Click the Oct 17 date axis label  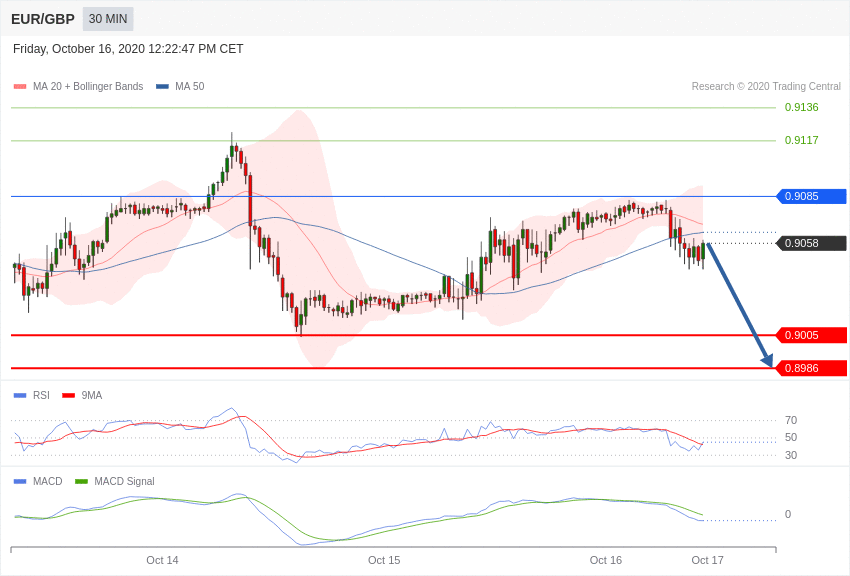[707, 560]
